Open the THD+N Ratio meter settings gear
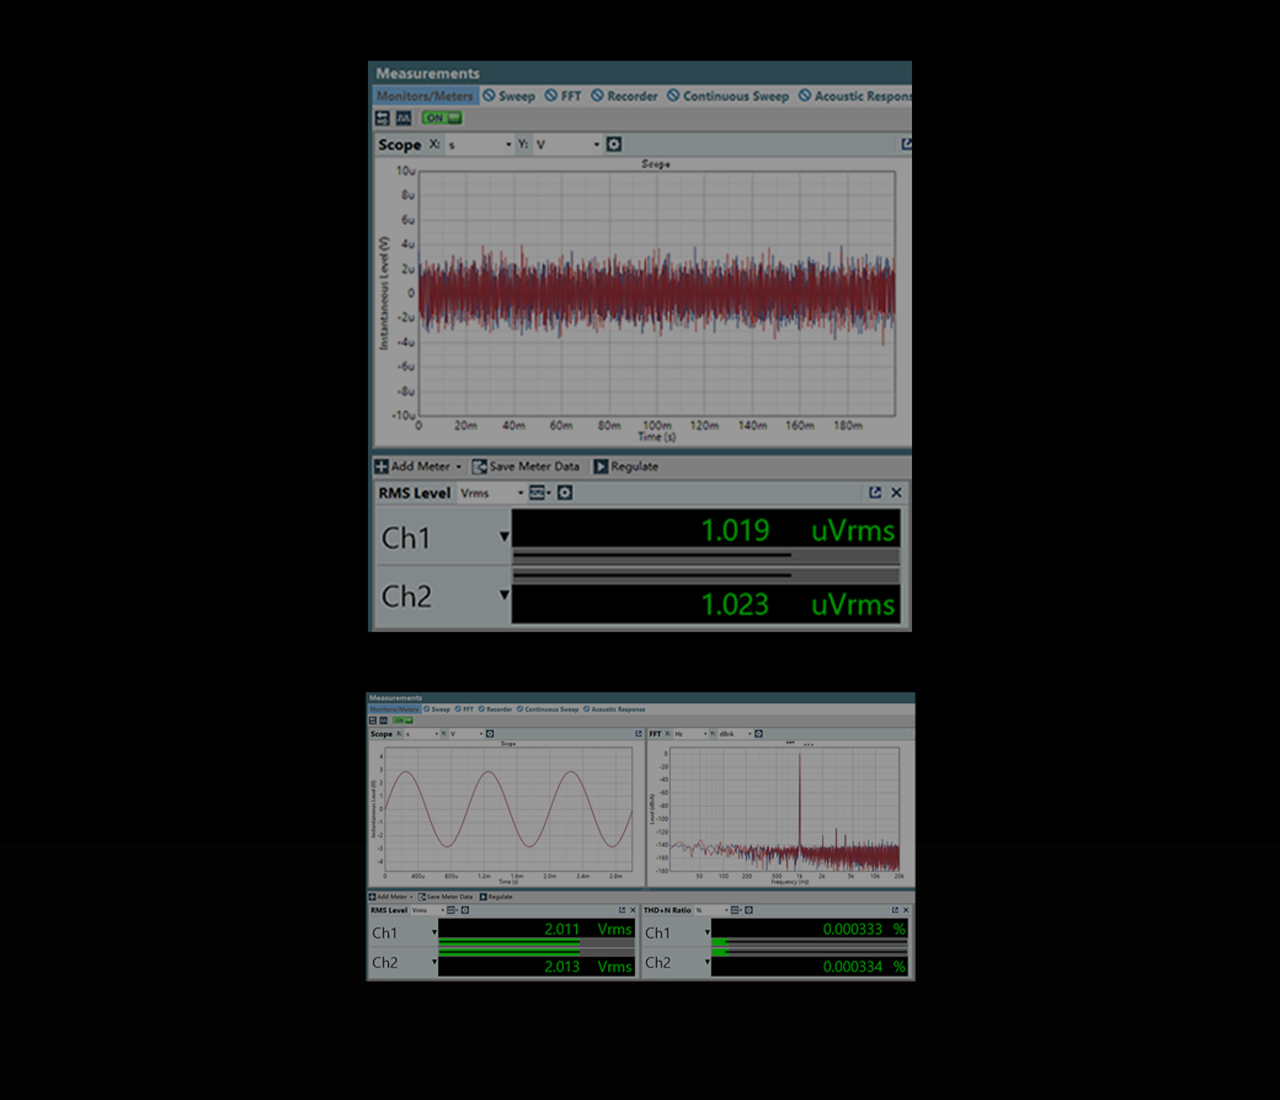The width and height of the screenshot is (1280, 1100). (x=749, y=910)
